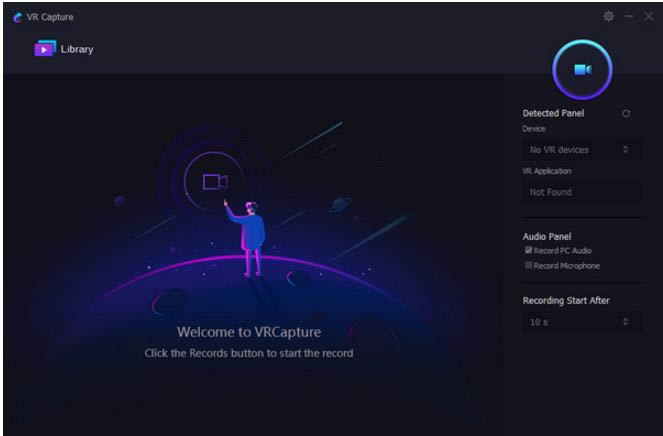Click the Detected Panel heading
Viewport: 663px width, 436px height.
(x=553, y=113)
